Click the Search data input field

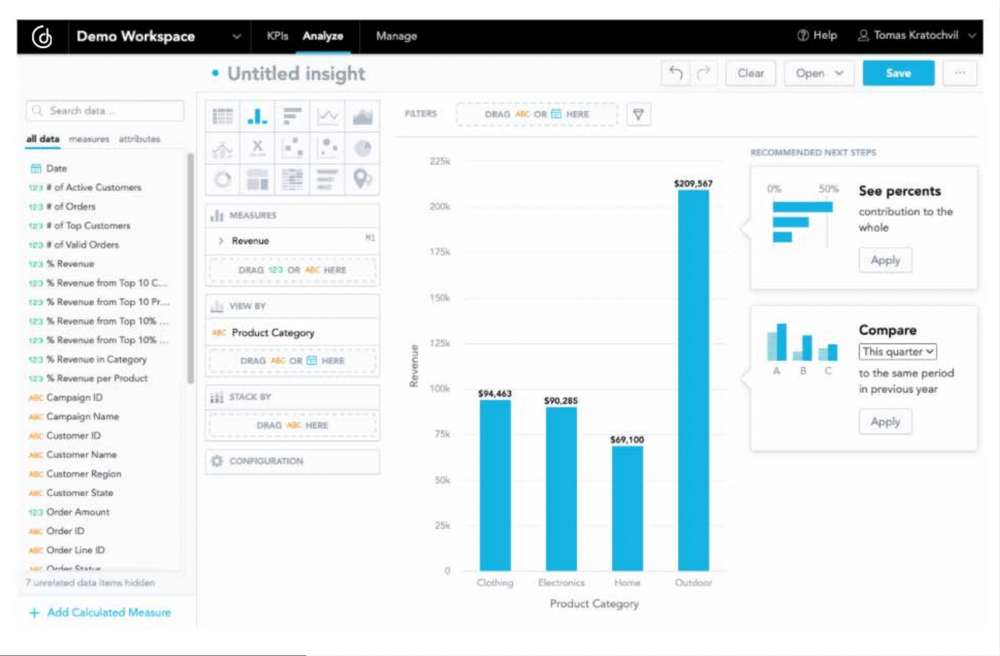point(103,110)
